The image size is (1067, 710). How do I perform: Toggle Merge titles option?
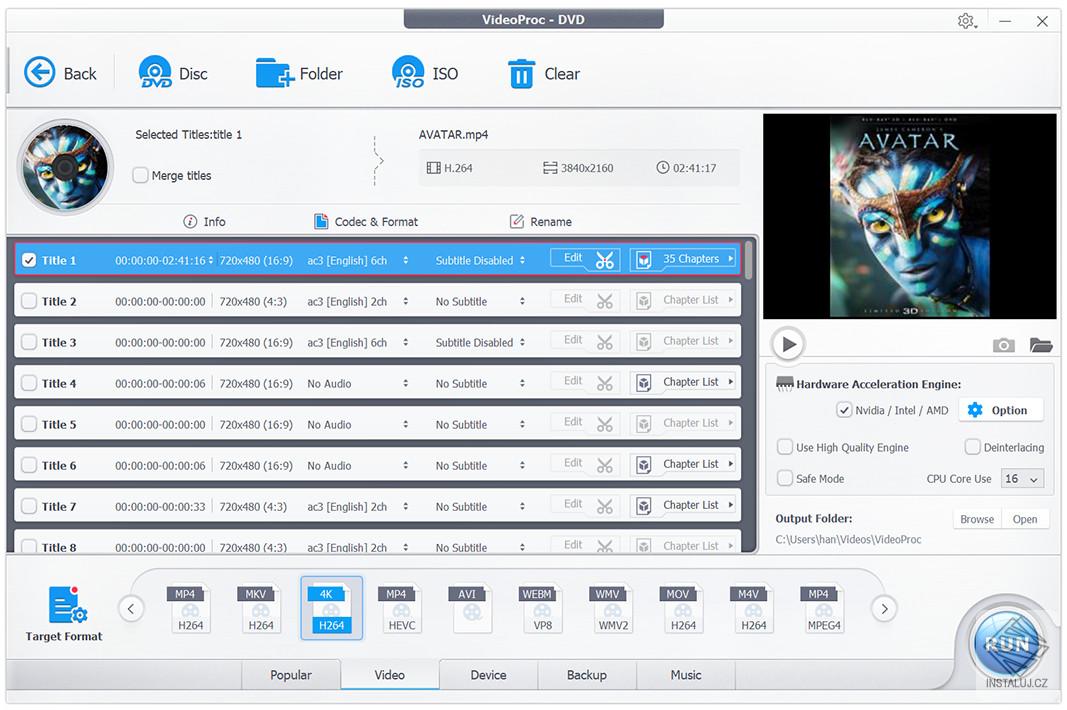click(x=140, y=175)
